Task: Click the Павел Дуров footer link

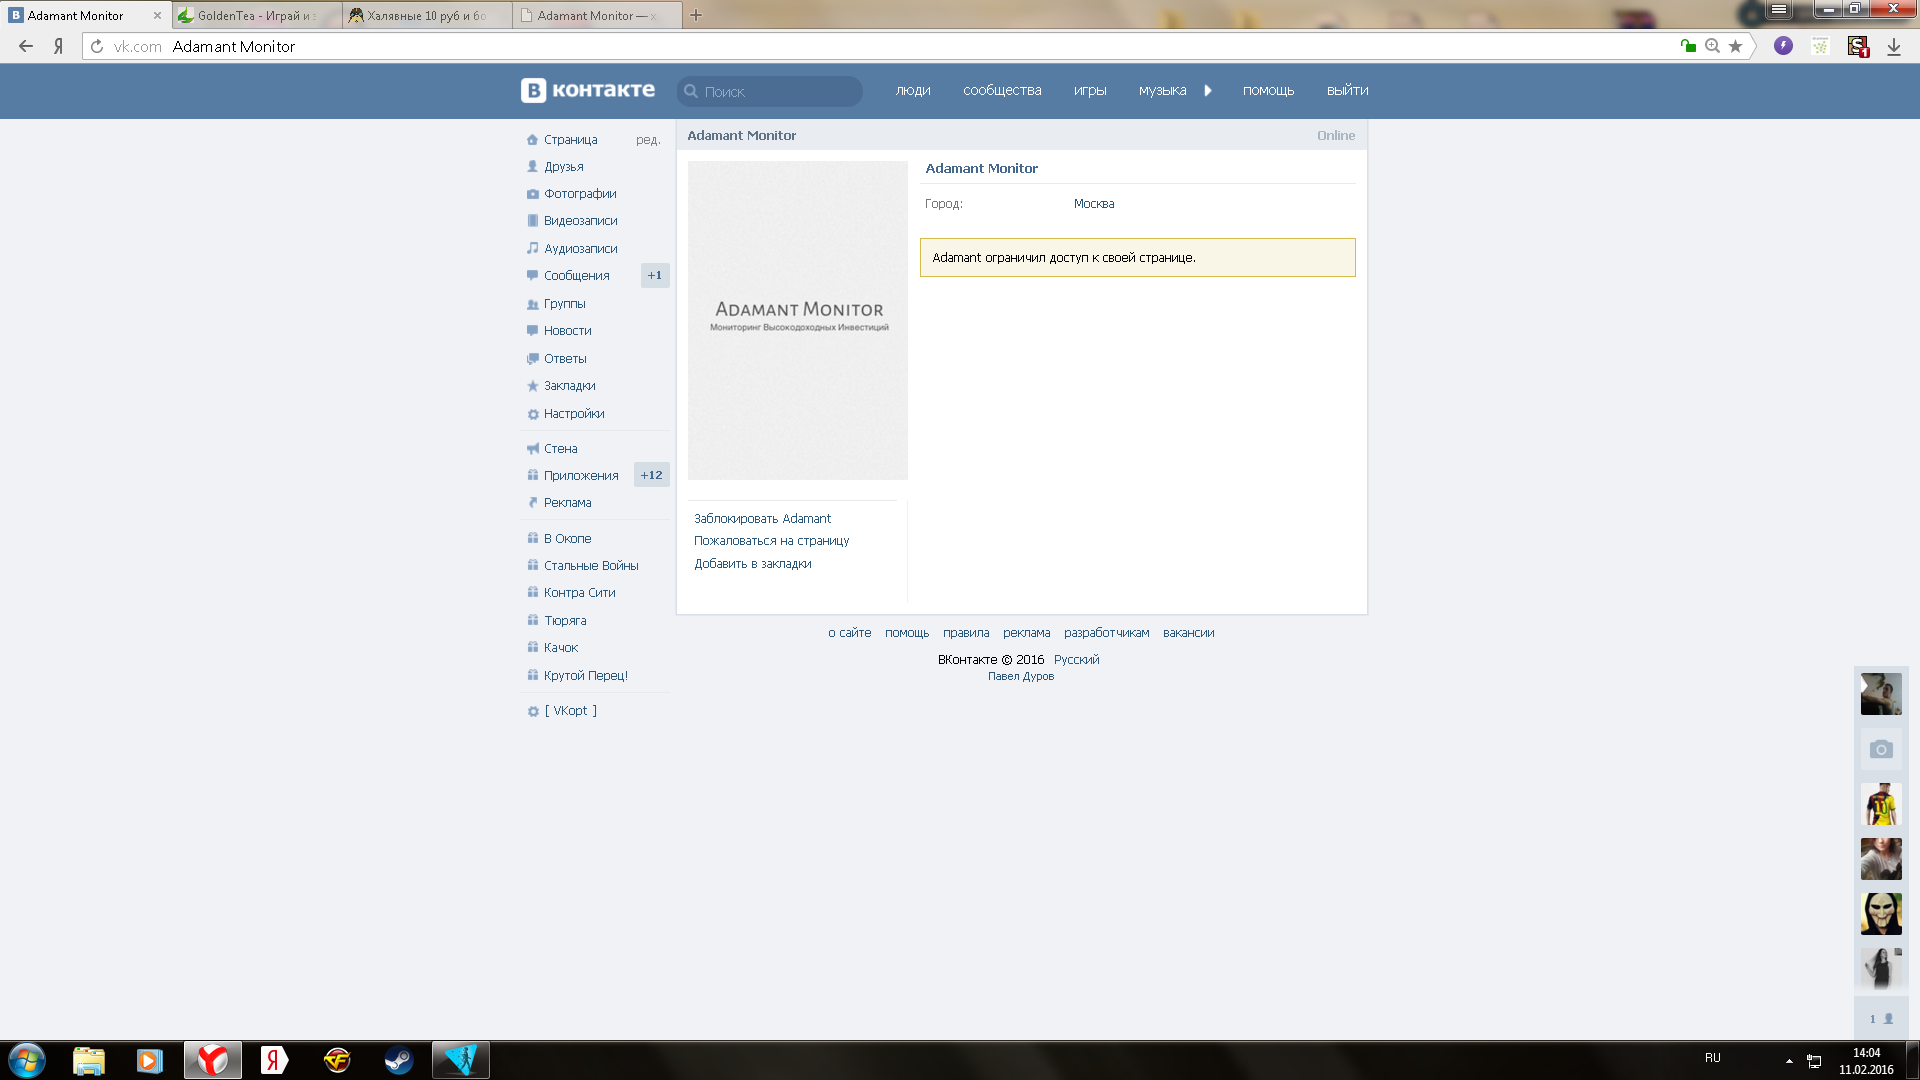Action: pyautogui.click(x=1021, y=677)
